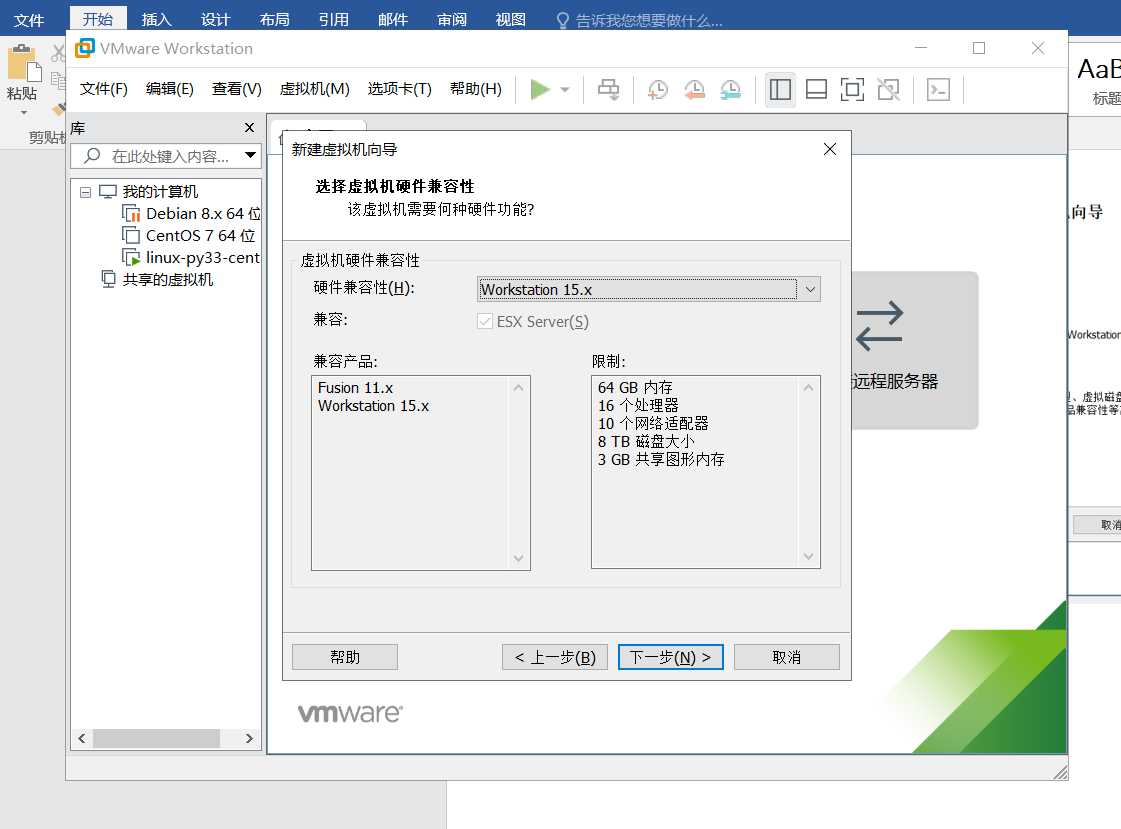Open the Snapshot Manager icon
Screen dimensions: 1121x829
[x=730, y=89]
